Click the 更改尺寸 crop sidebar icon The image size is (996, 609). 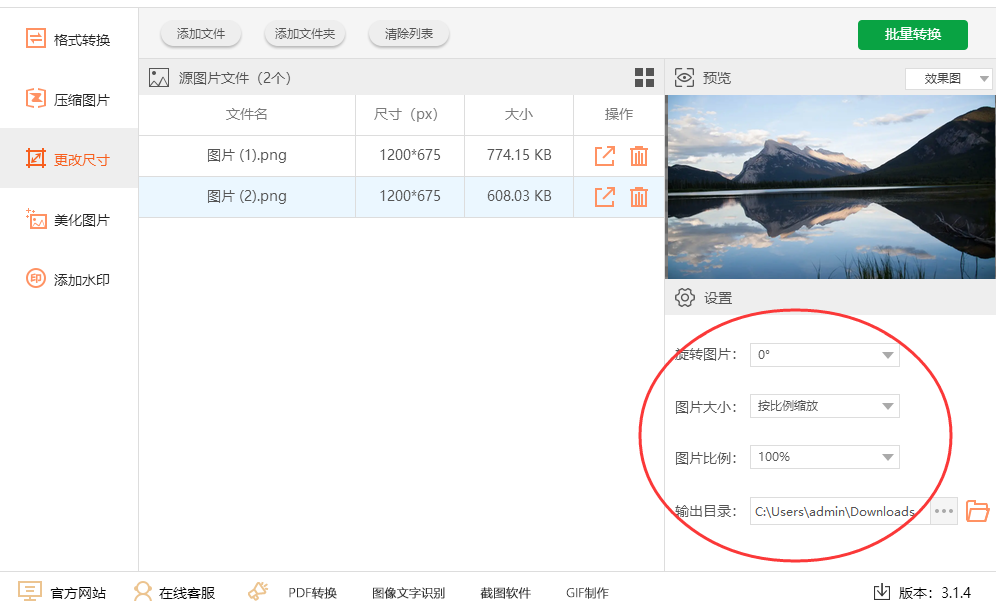click(36, 158)
